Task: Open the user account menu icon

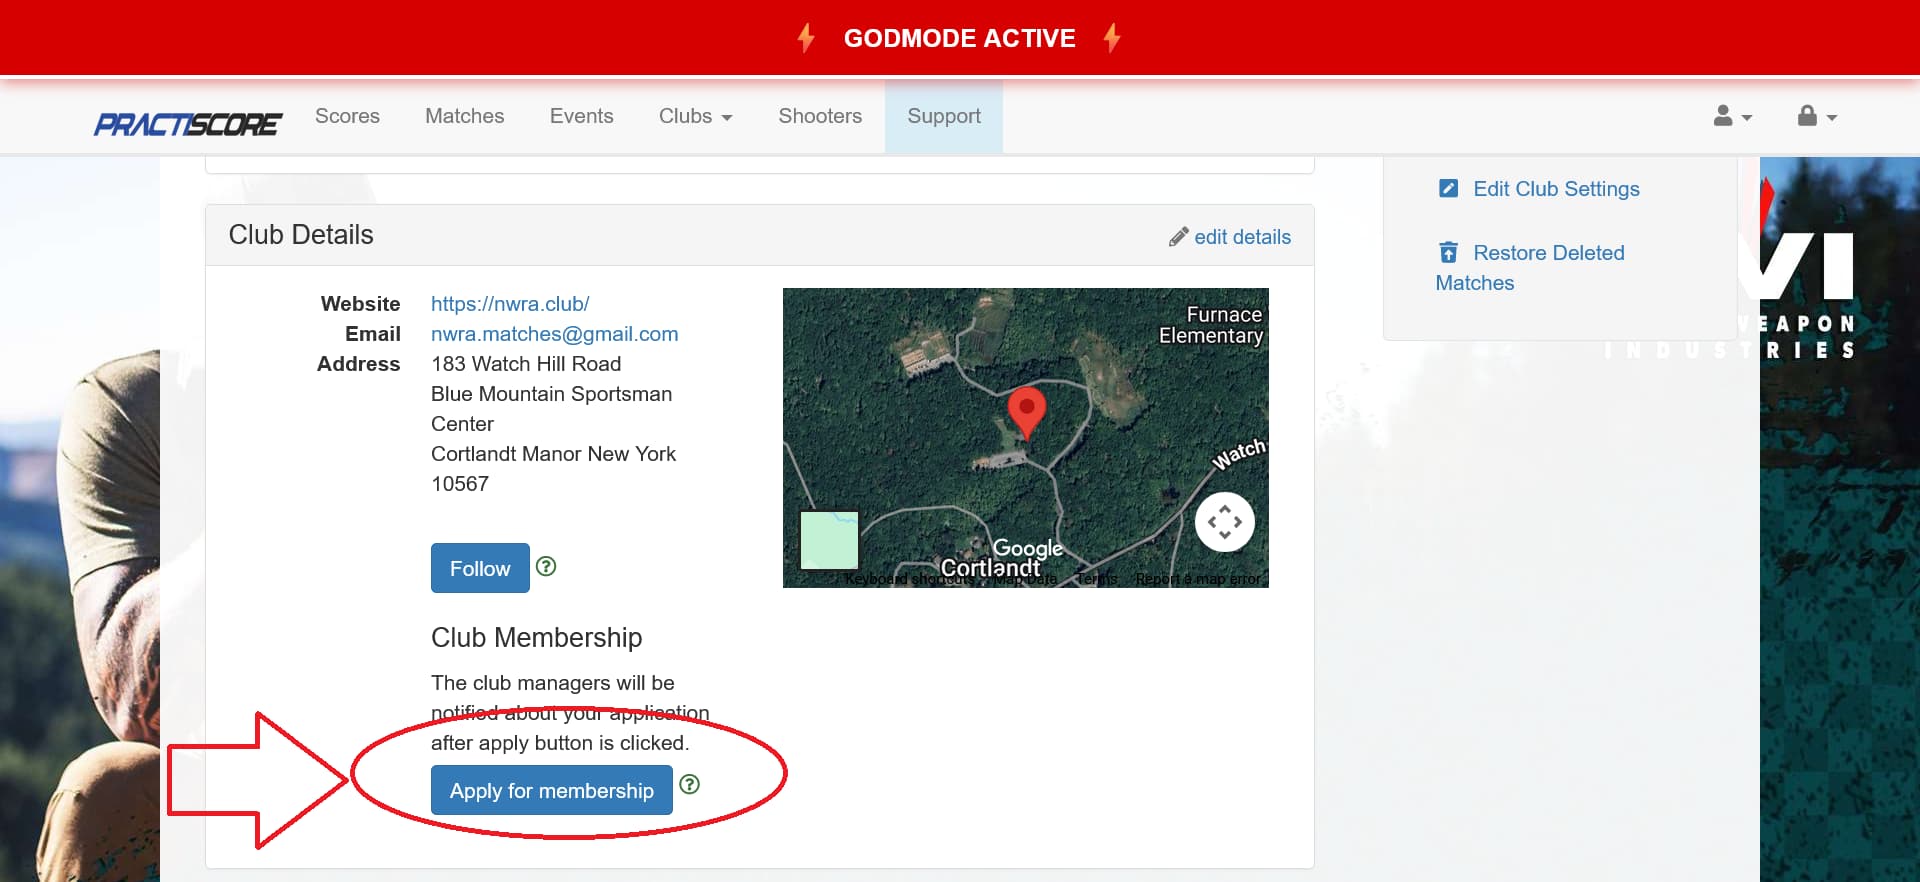Action: tap(1731, 116)
